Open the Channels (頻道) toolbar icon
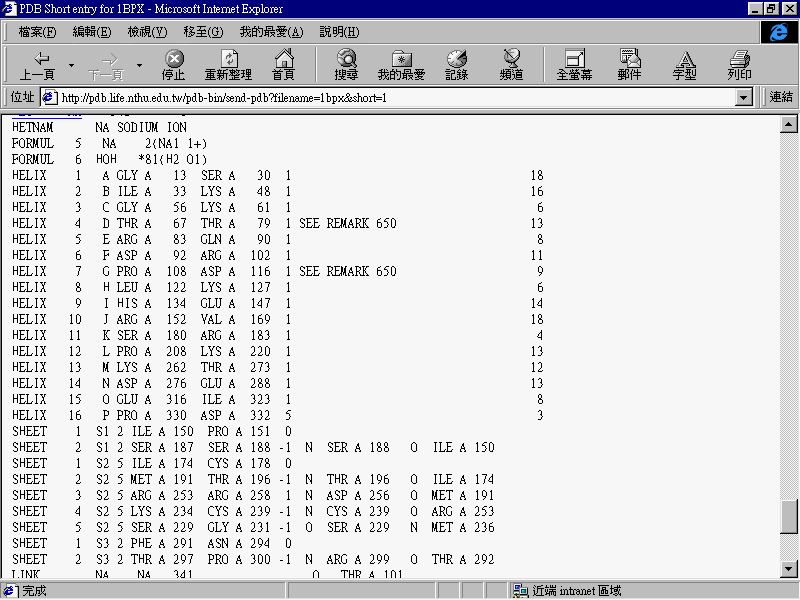Screen dimensions: 800x600 (512, 65)
